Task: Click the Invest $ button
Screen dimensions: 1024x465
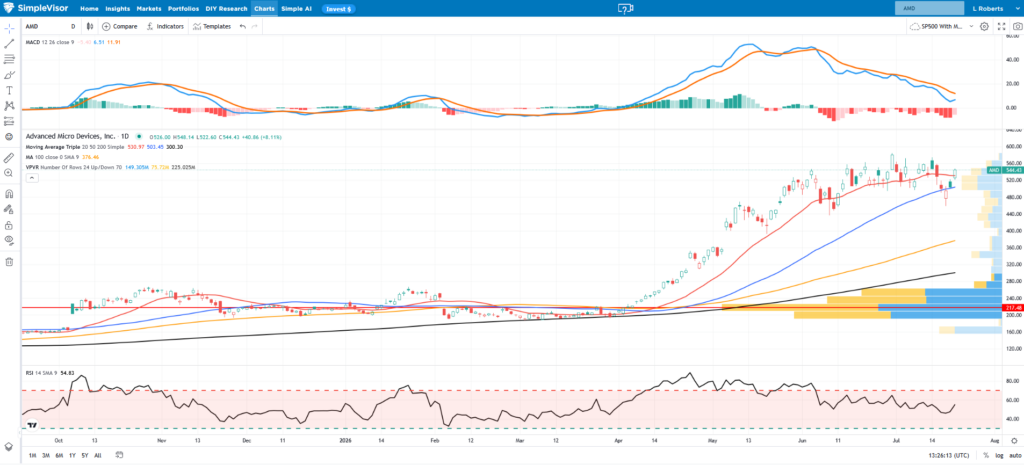Action: (x=338, y=9)
